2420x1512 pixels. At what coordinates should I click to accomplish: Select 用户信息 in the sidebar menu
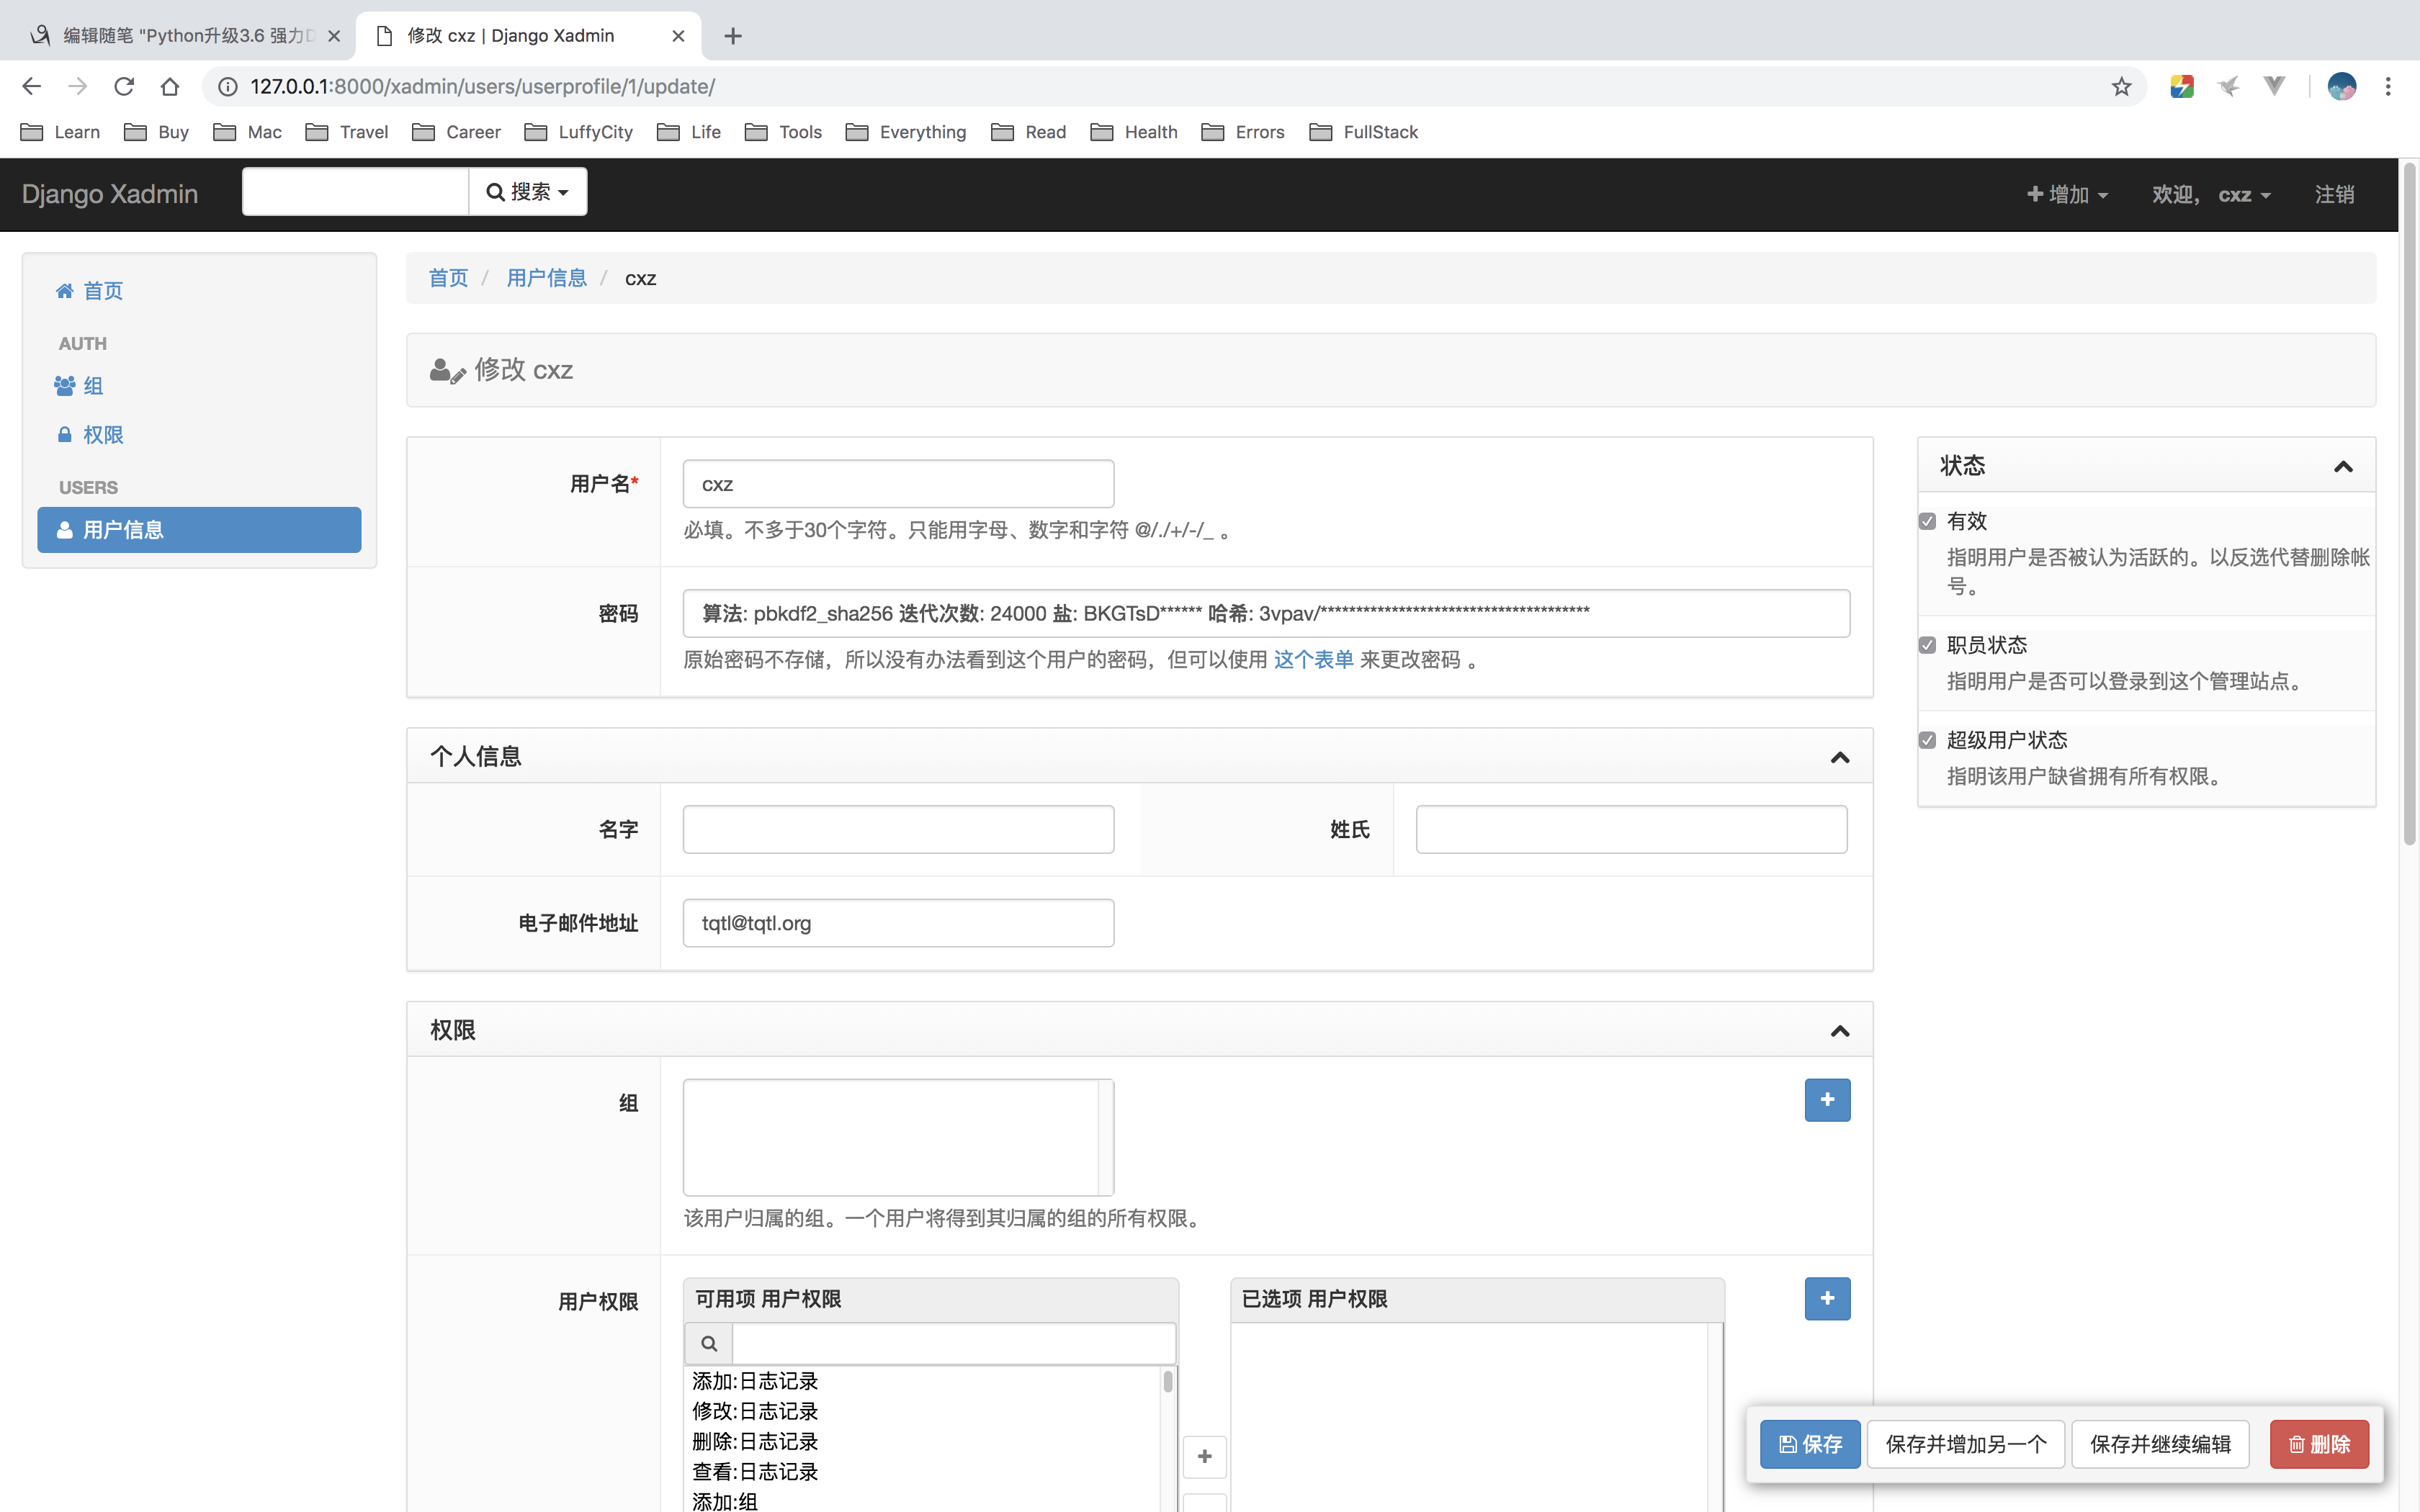coord(199,530)
